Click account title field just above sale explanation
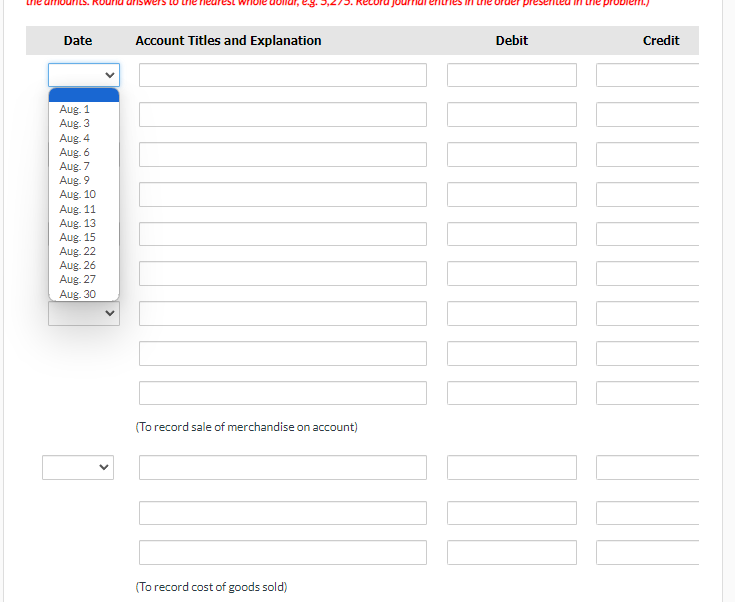Screen dimensions: 735x602 coord(283,393)
